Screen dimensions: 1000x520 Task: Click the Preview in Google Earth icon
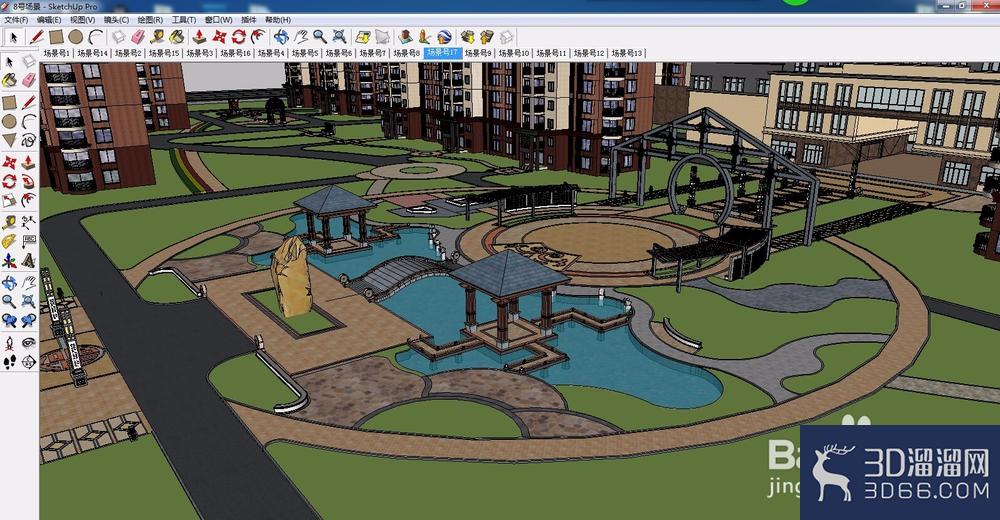445,36
